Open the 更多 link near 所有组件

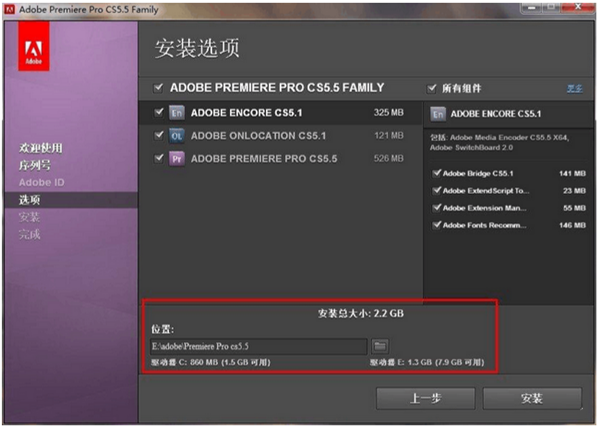click(x=574, y=89)
